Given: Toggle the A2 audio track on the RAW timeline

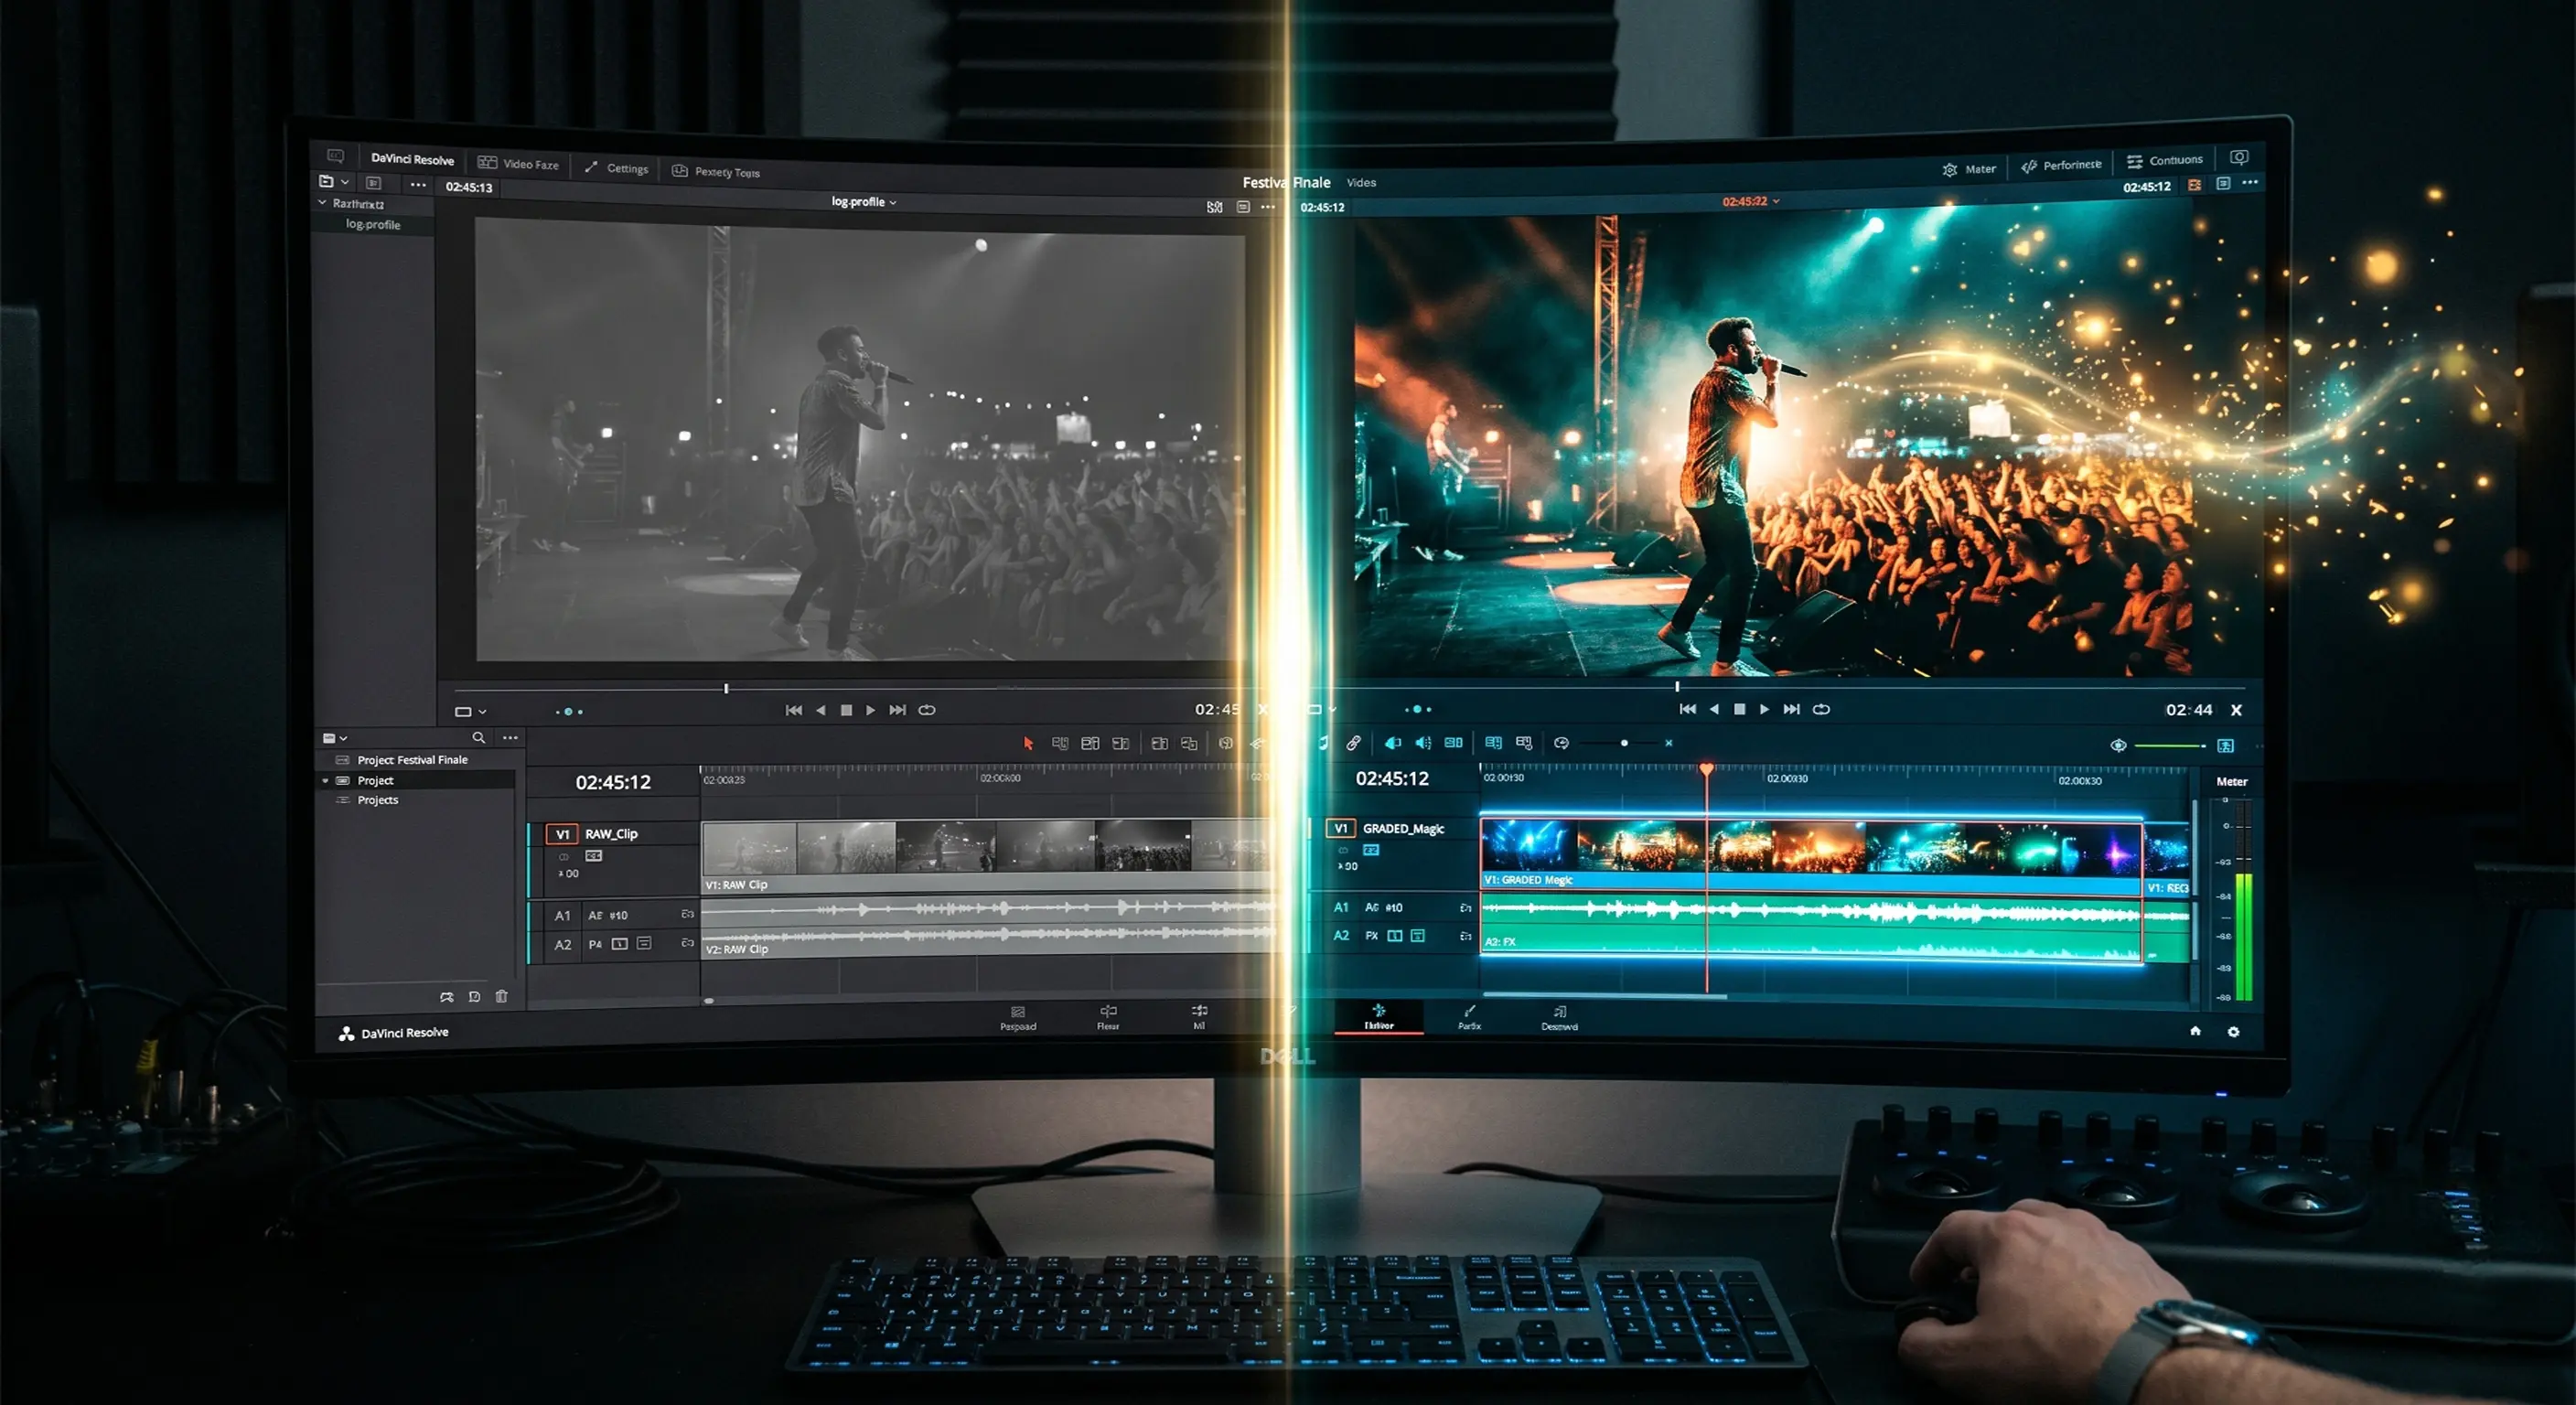Looking at the screenshot, I should pos(563,945).
